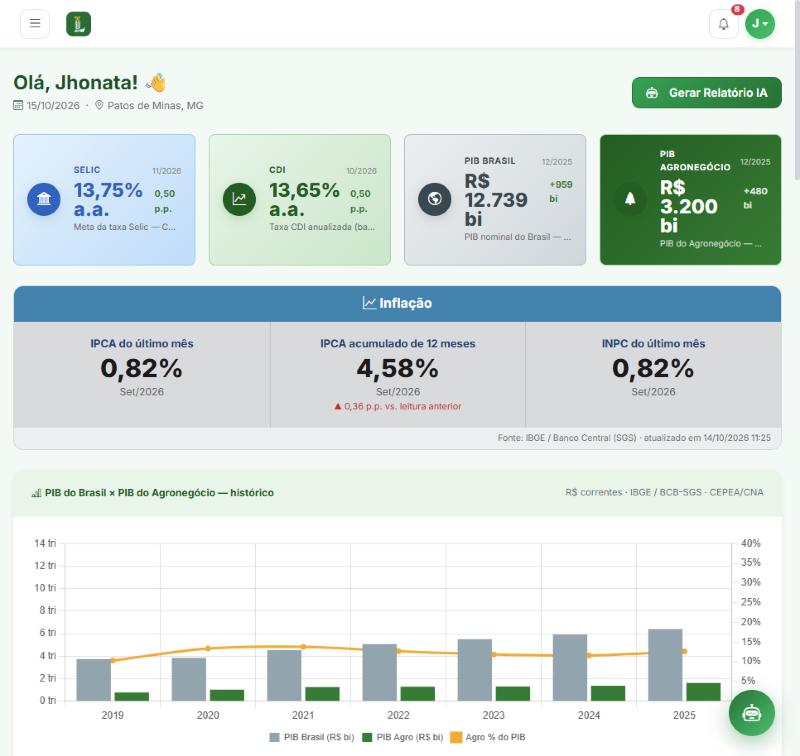Toggle PIB Agro (R$ bi) legend item
The height and width of the screenshot is (756, 800).
click(403, 737)
